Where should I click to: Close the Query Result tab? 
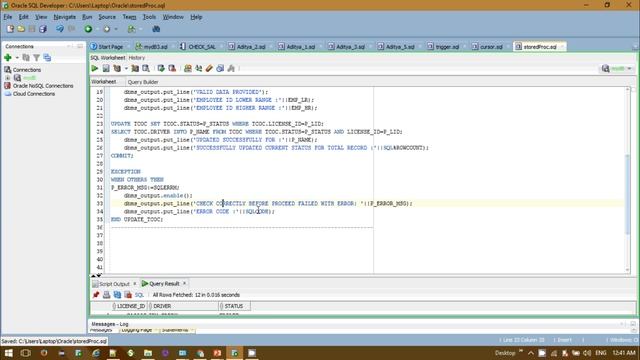click(184, 283)
